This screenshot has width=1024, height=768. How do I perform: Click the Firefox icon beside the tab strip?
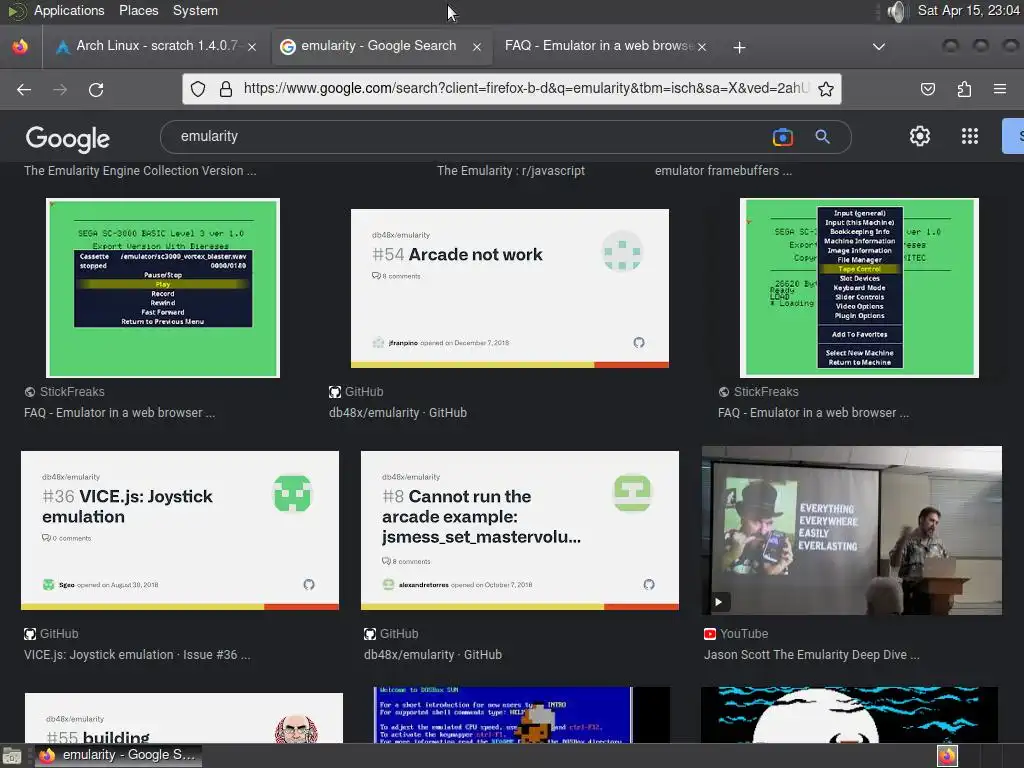pos(20,46)
